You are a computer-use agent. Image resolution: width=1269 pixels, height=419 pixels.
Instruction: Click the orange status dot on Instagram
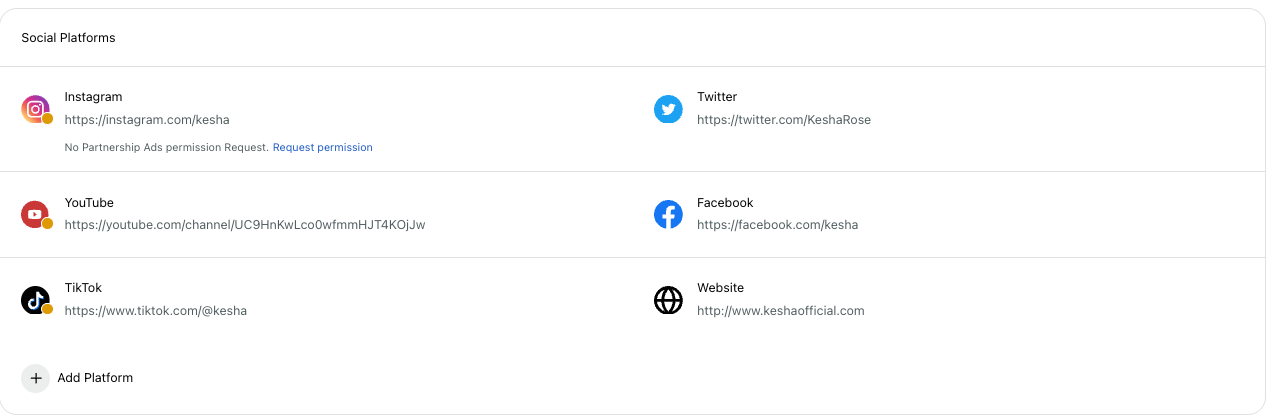click(47, 119)
